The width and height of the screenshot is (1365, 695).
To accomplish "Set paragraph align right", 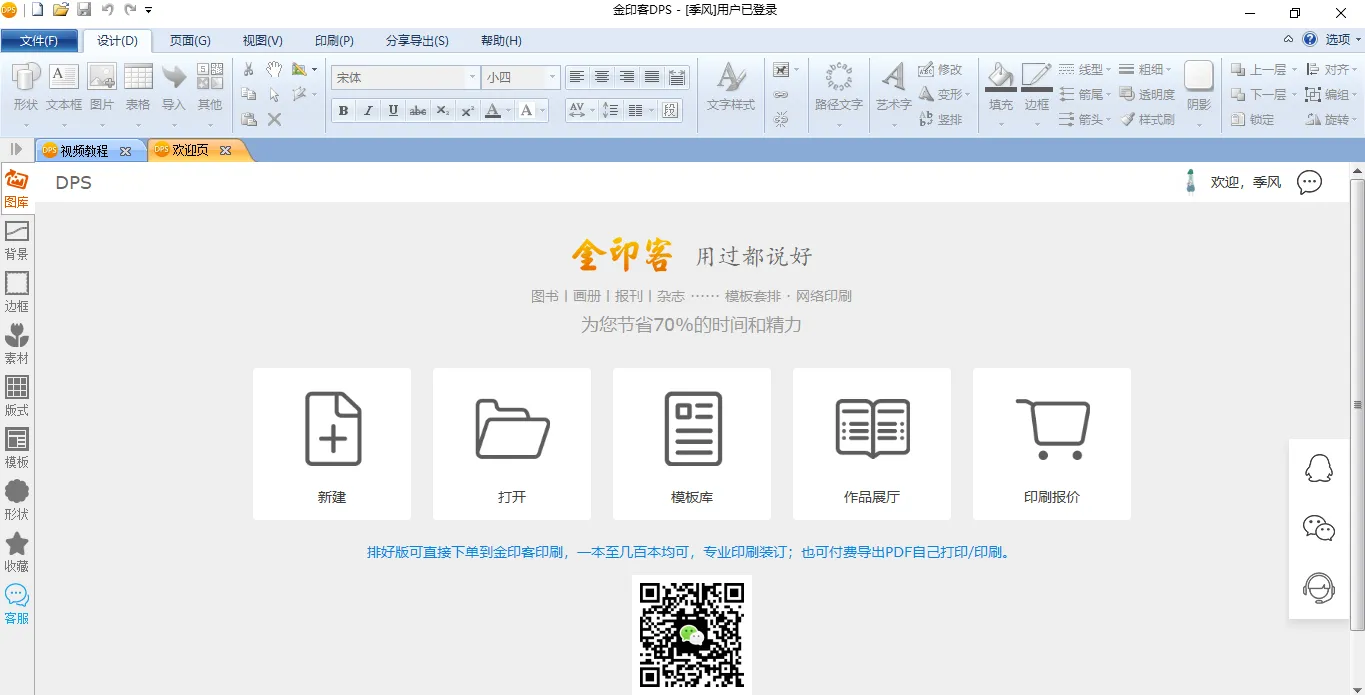I will [627, 77].
